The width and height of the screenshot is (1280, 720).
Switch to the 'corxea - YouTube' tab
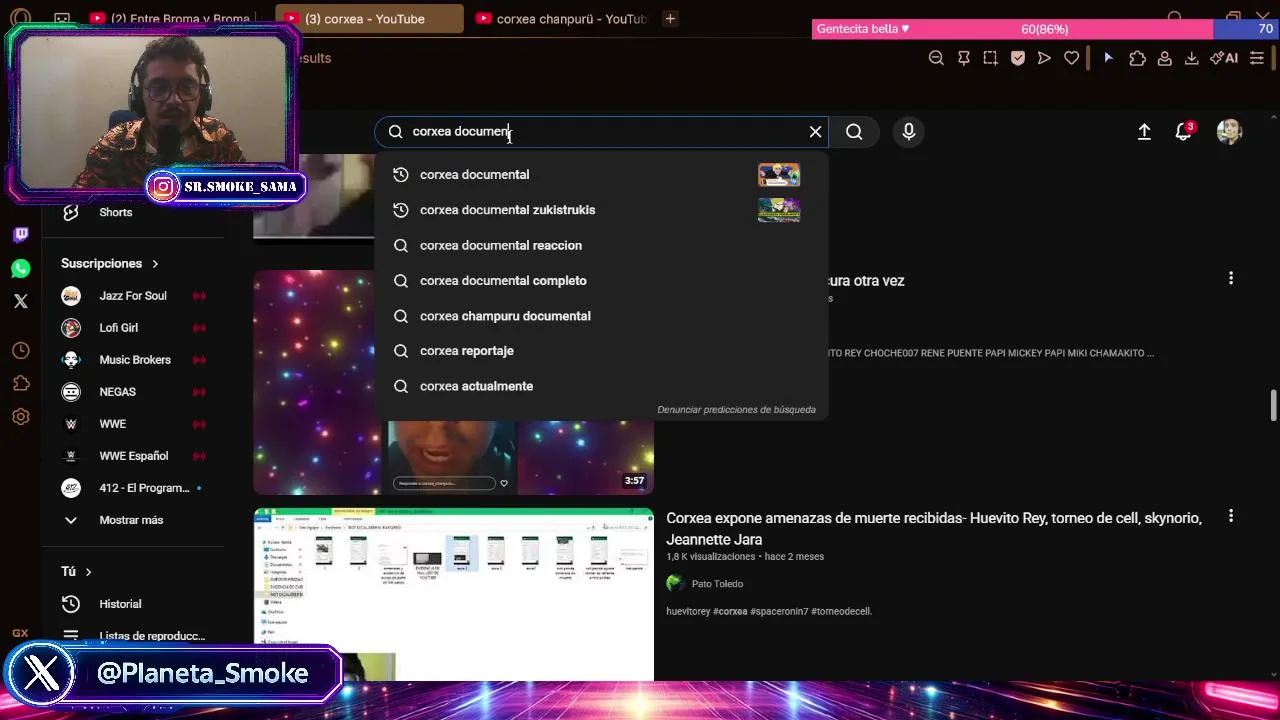pos(369,19)
